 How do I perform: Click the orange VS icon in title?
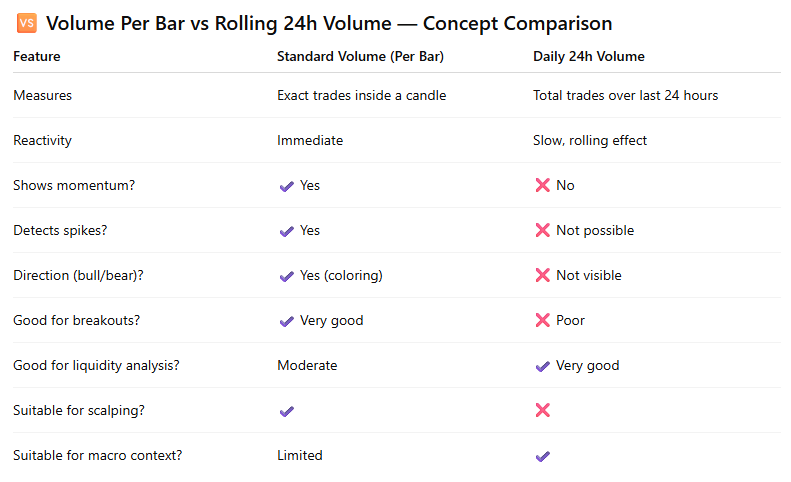click(27, 23)
